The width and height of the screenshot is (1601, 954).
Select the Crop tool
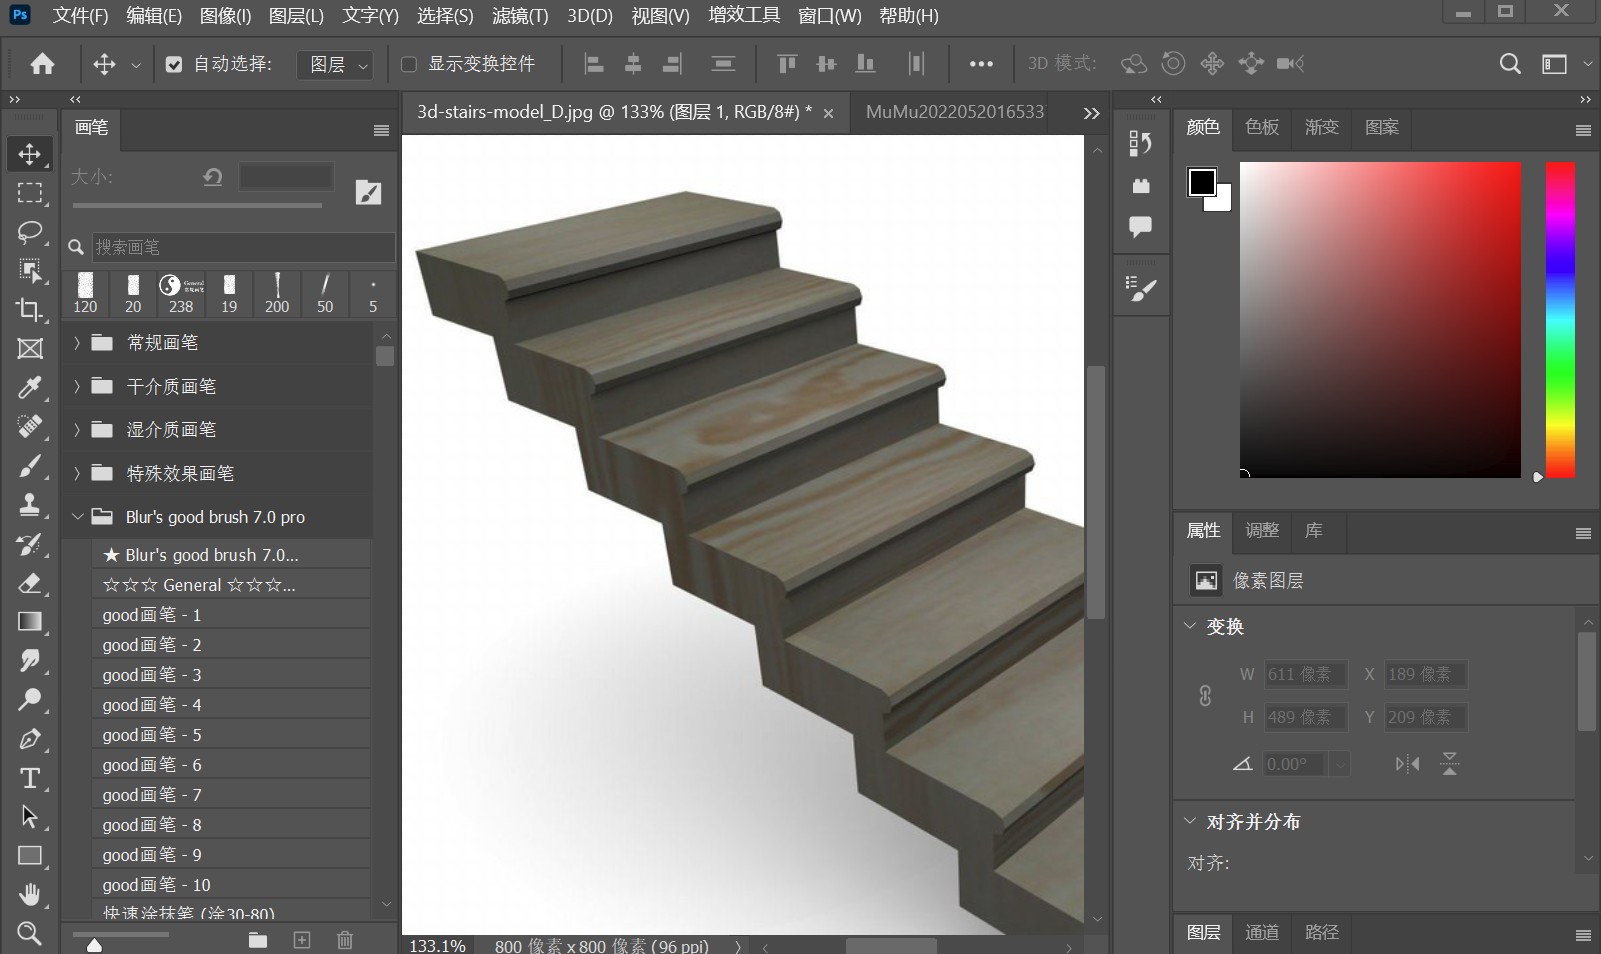(30, 310)
